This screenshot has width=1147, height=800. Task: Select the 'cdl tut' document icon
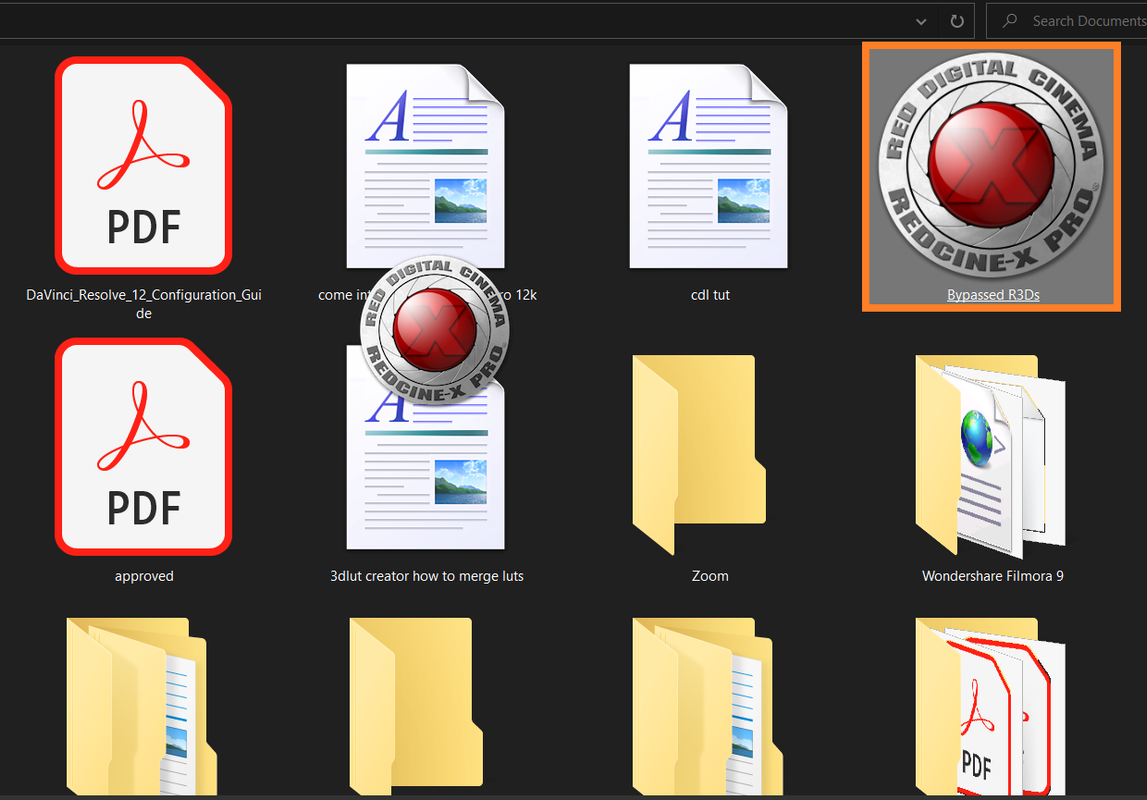tap(708, 166)
